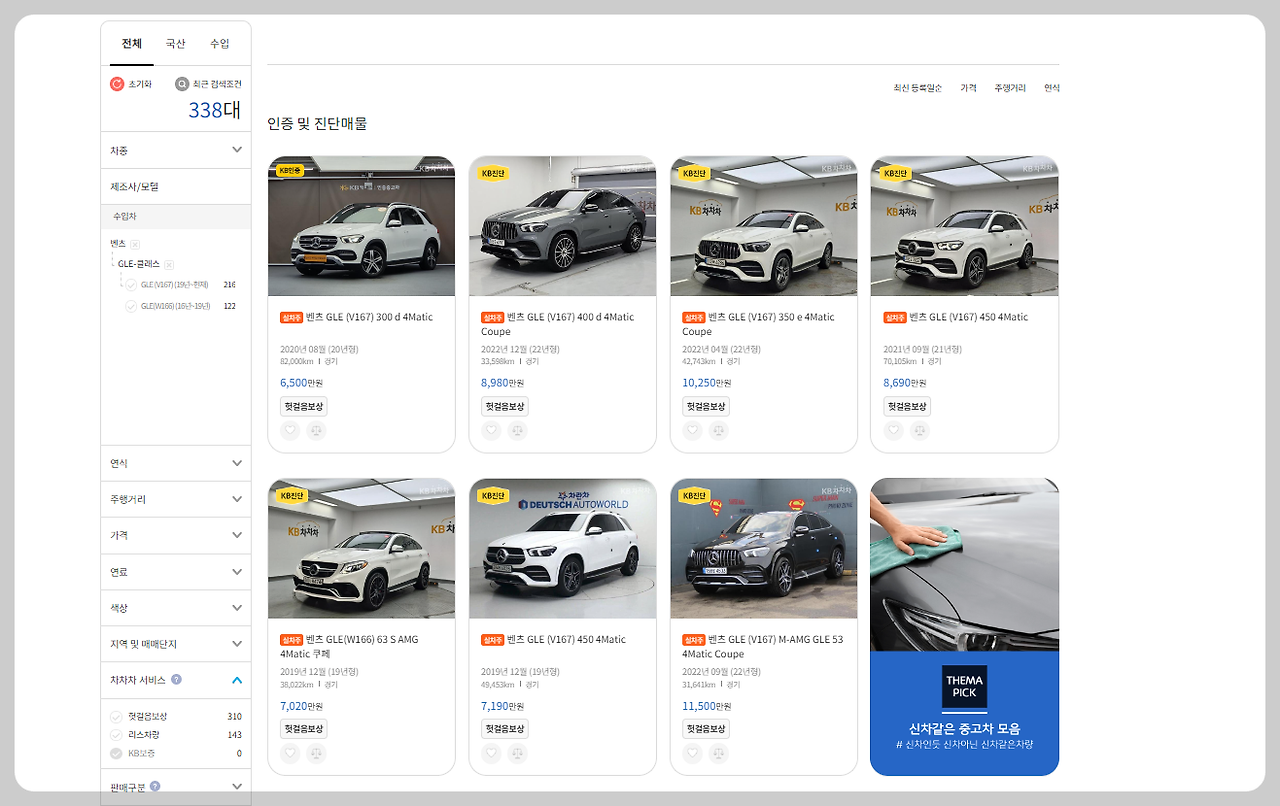
Task: Click 헛걸음보상 button on 7,020만원 card
Action: coord(304,728)
